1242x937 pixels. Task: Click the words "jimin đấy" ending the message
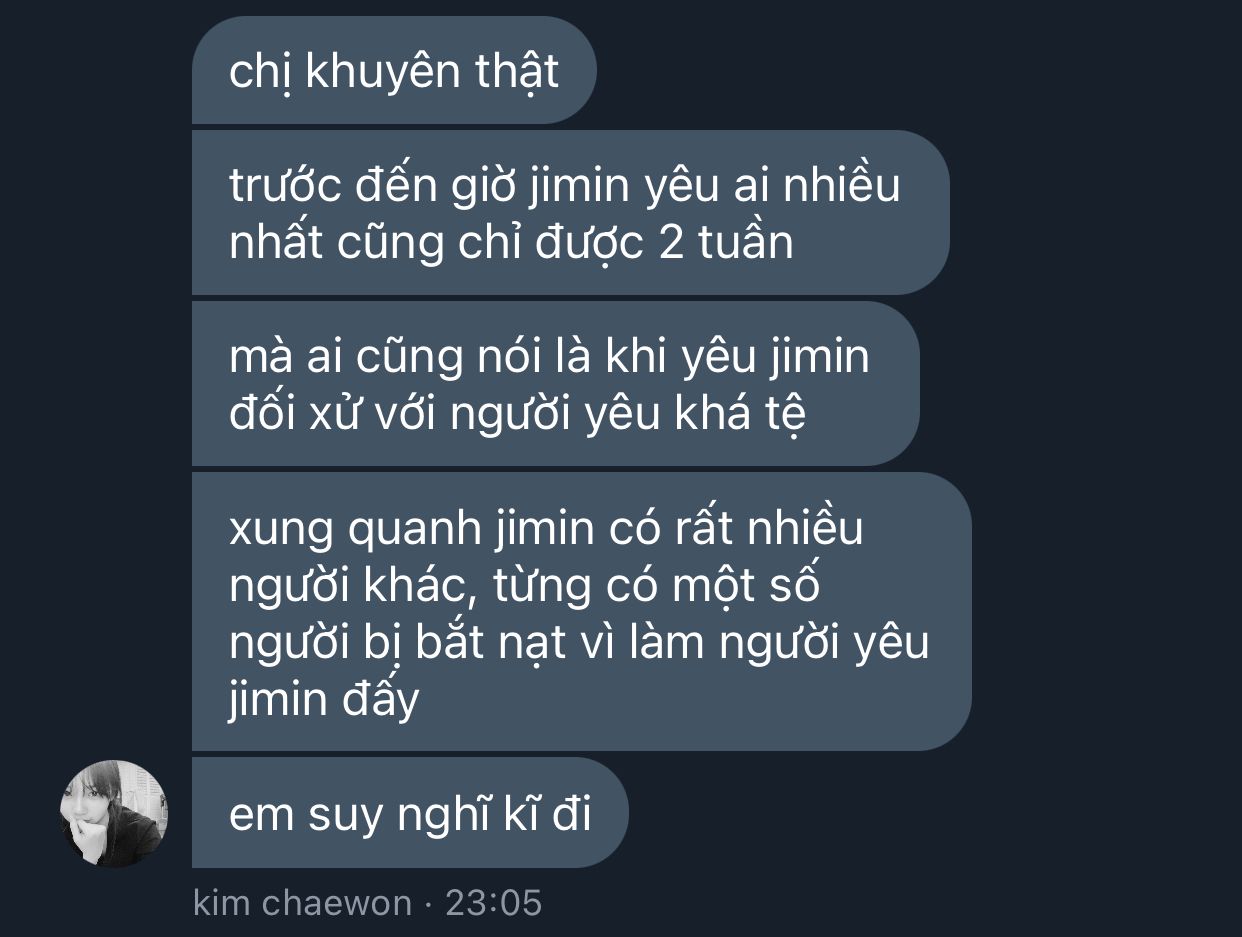[x=324, y=700]
